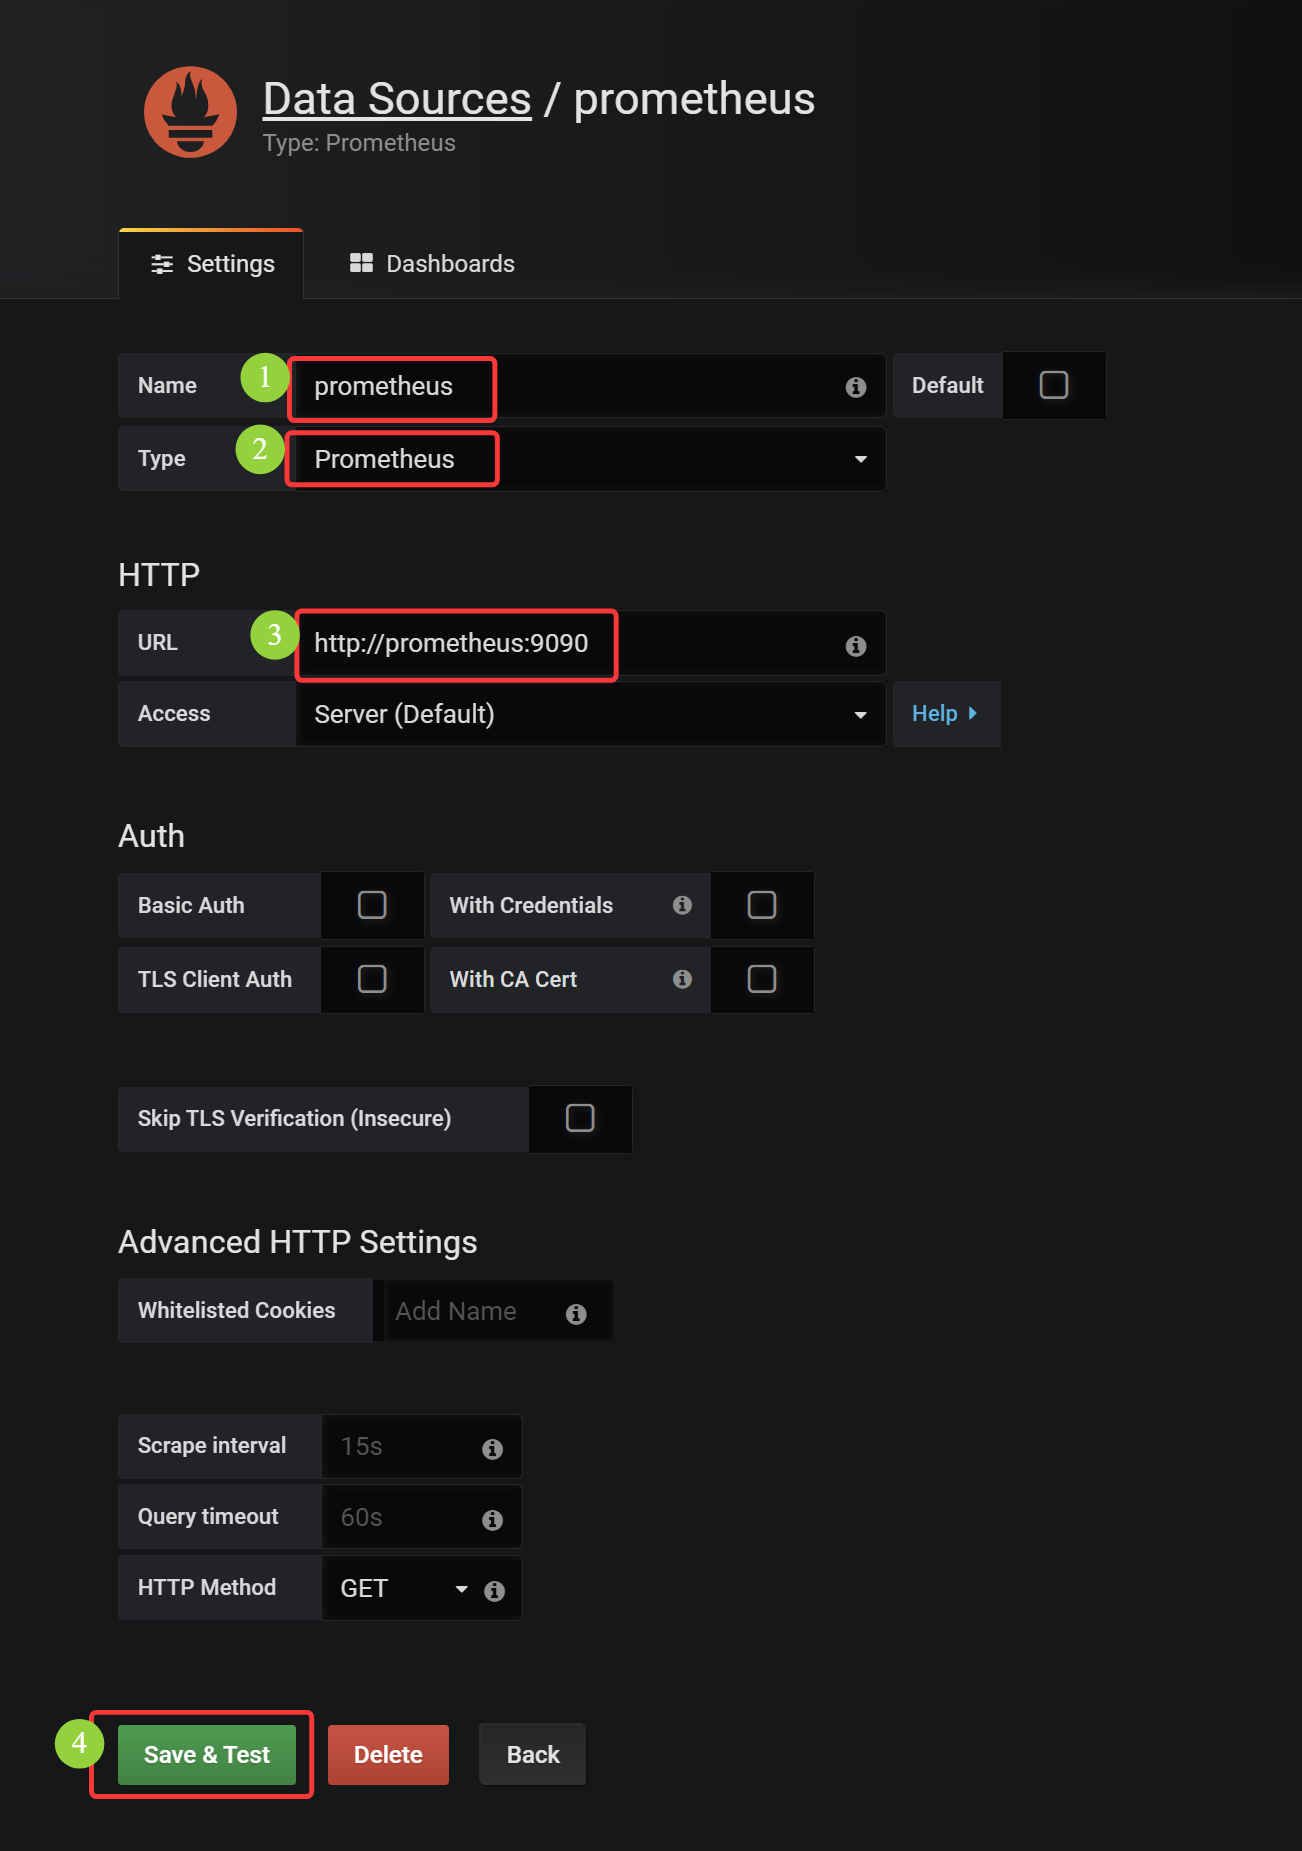The height and width of the screenshot is (1851, 1302).
Task: Open the Type dropdown showing Prometheus
Action: (590, 459)
